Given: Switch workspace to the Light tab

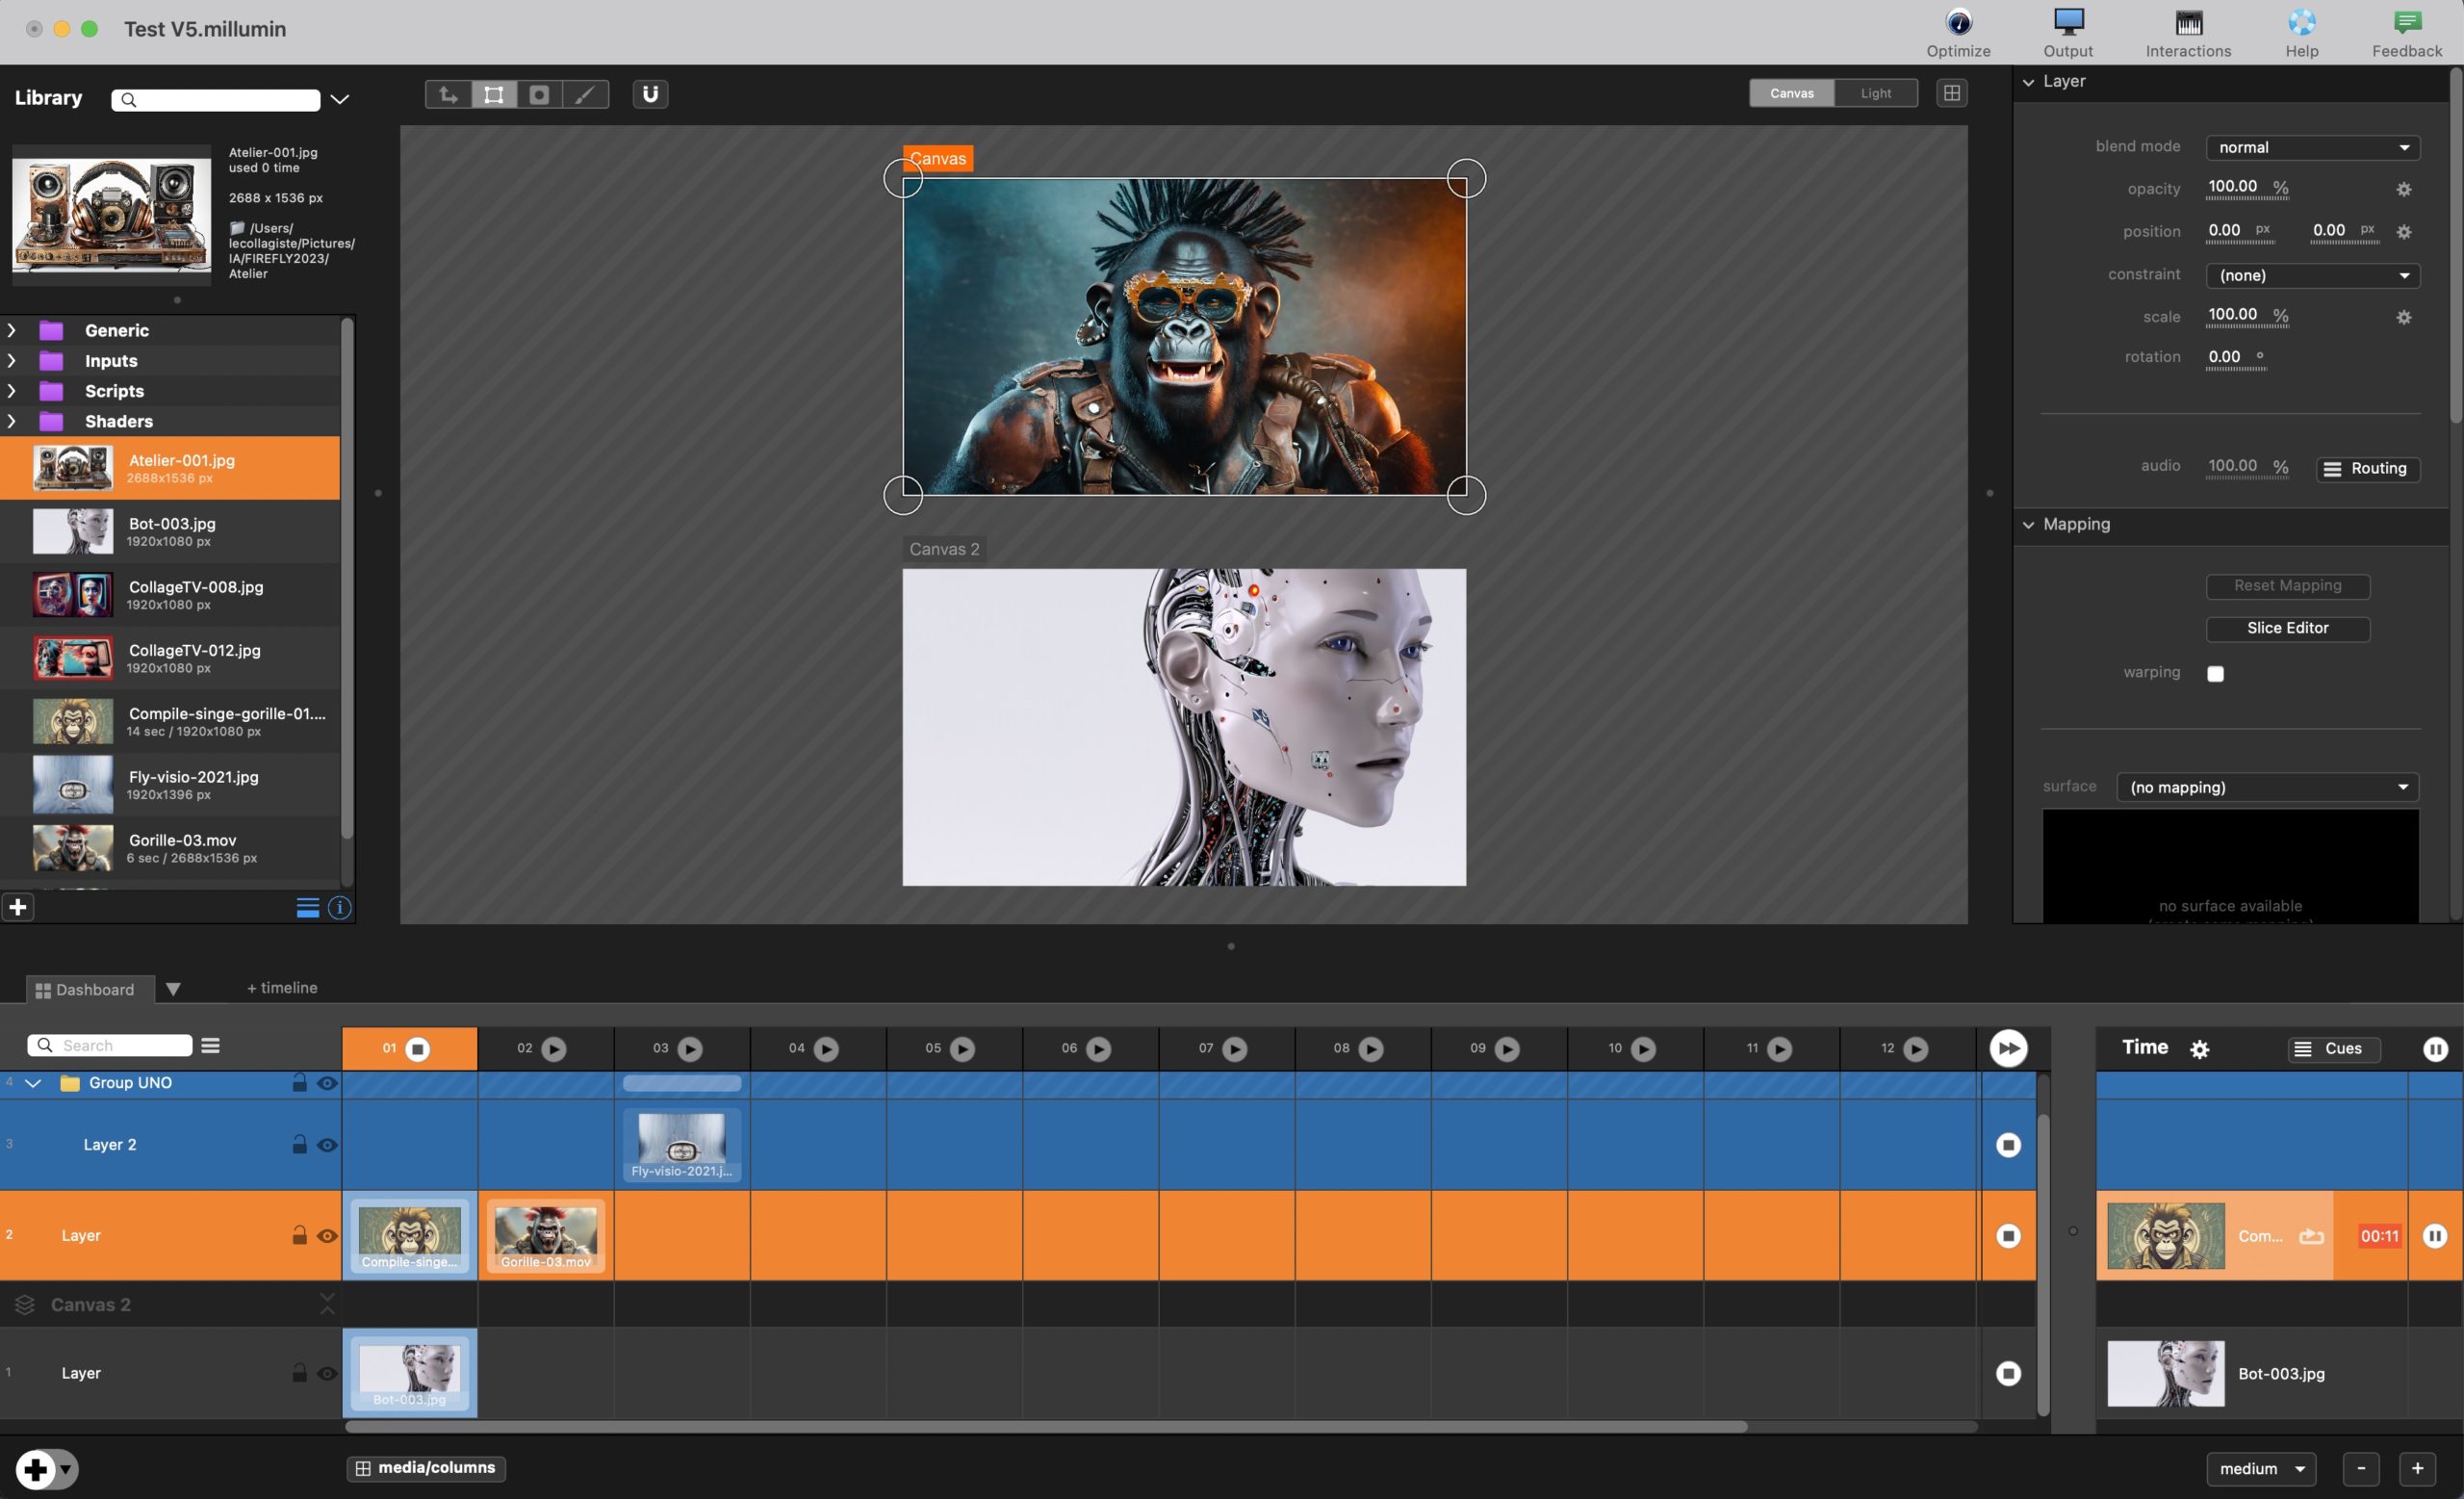Looking at the screenshot, I should pos(1875,93).
